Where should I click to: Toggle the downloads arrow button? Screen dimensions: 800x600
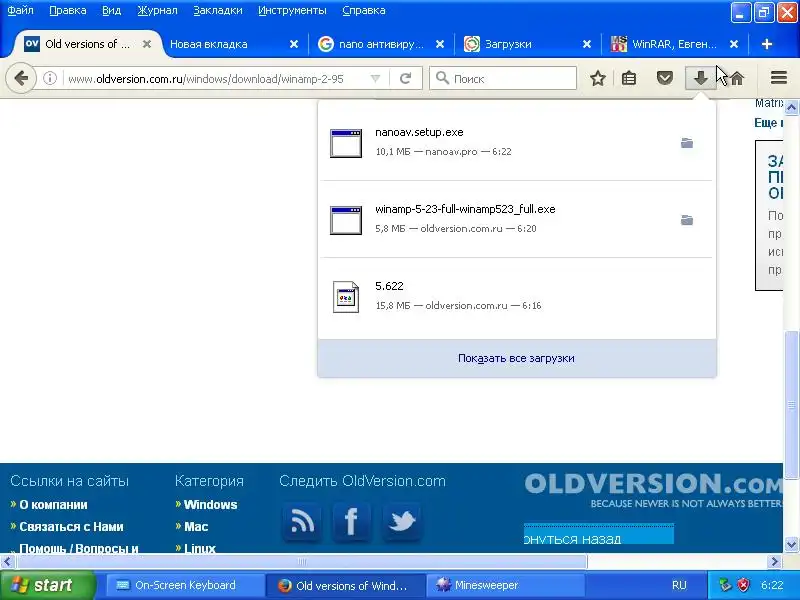[701, 79]
